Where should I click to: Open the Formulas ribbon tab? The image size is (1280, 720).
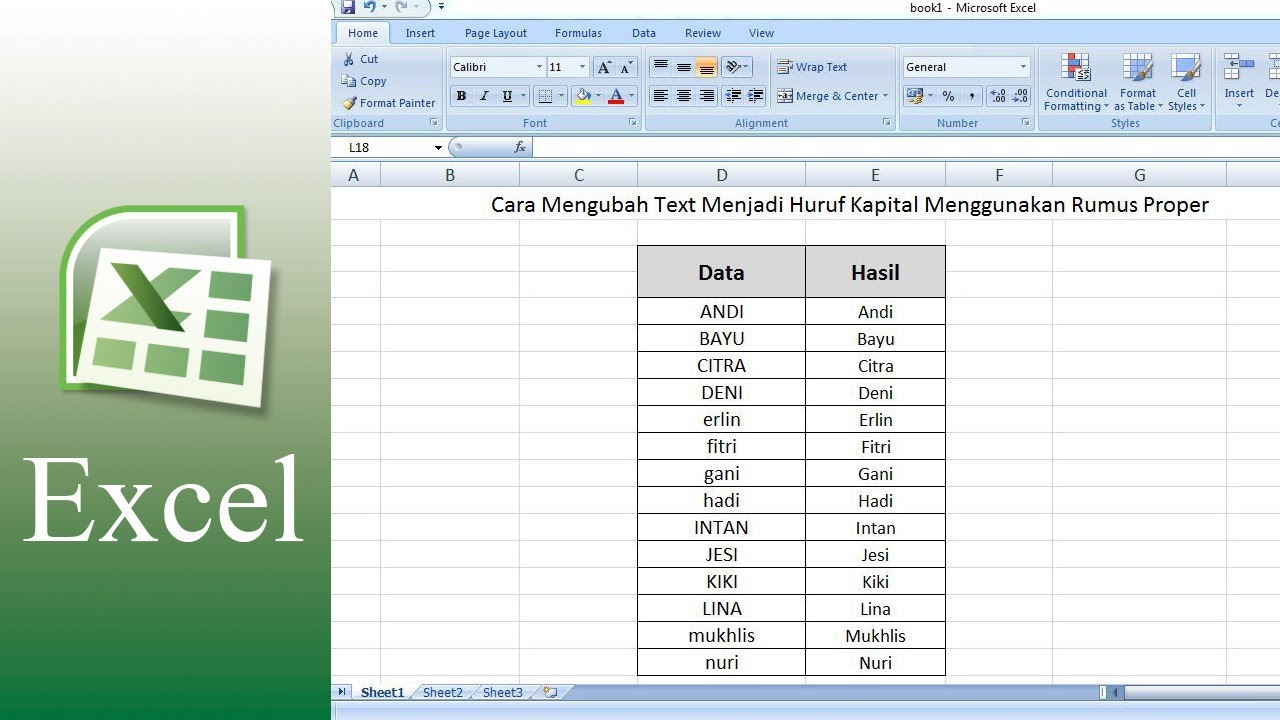[x=579, y=33]
